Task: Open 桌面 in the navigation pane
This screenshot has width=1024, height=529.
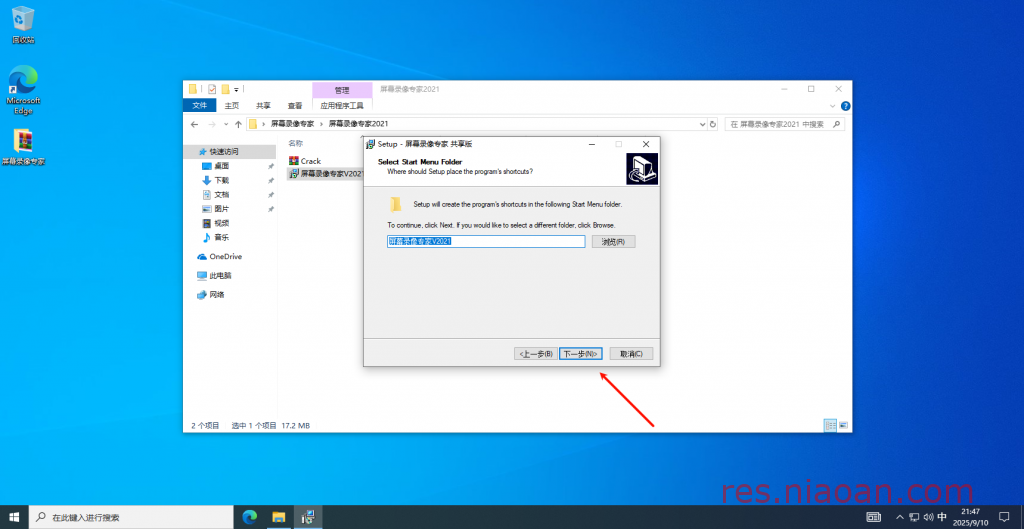Action: click(221, 166)
